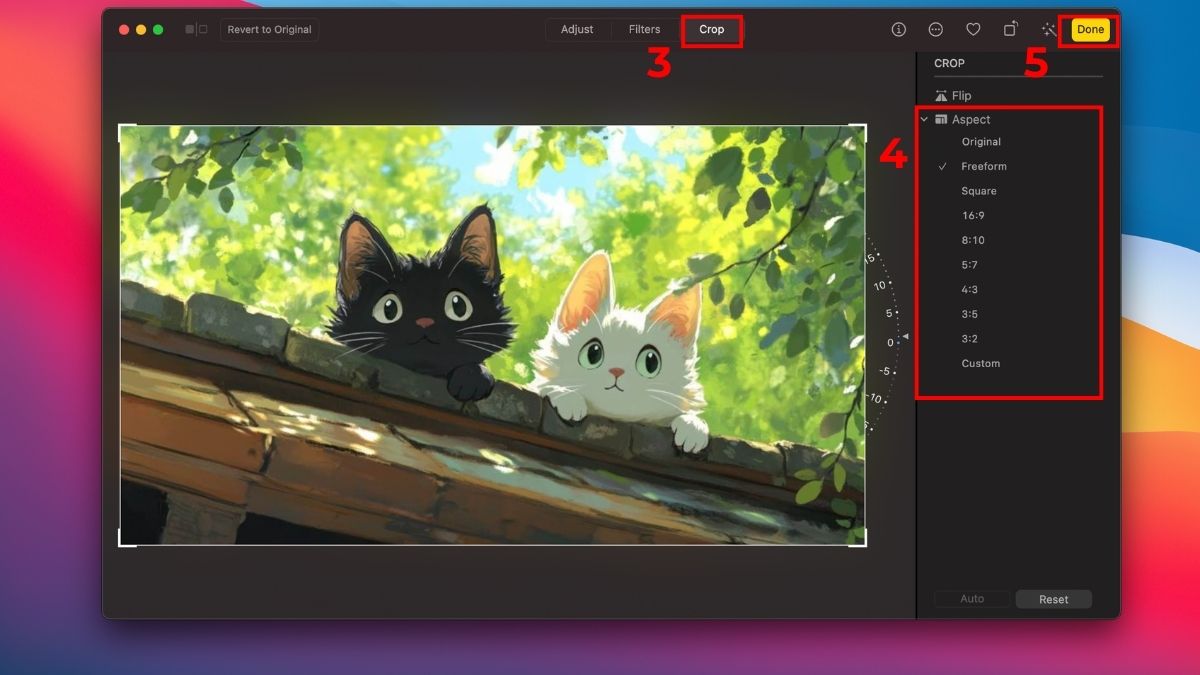Click the Flip label text
Screen dimensions: 1200x675
click(x=961, y=96)
